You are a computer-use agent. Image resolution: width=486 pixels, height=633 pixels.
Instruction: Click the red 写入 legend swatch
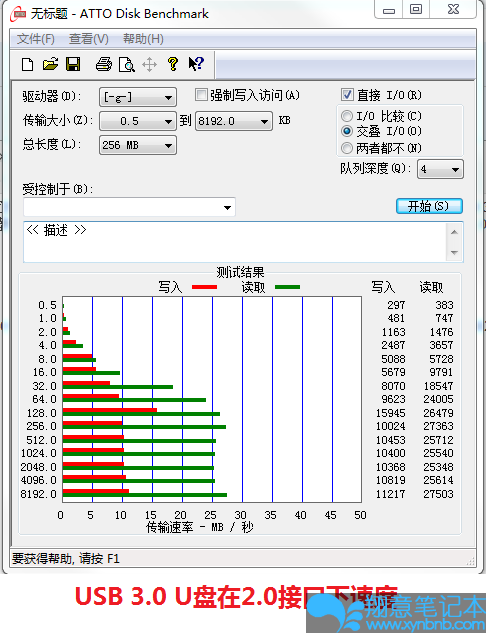click(x=204, y=287)
